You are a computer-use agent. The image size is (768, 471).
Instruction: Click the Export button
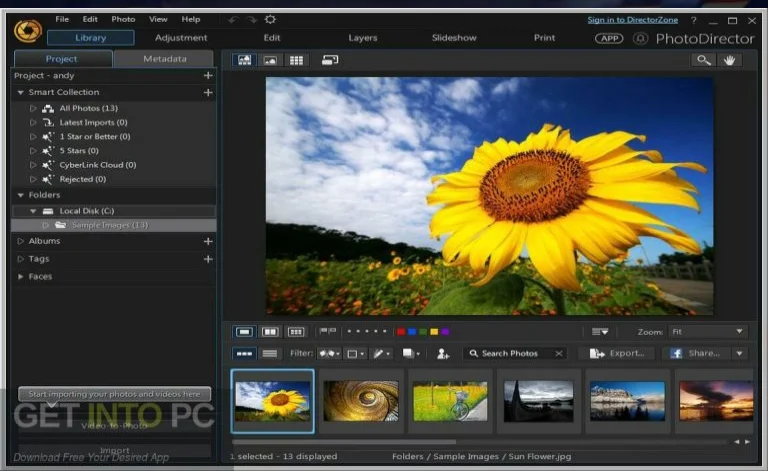coord(617,353)
